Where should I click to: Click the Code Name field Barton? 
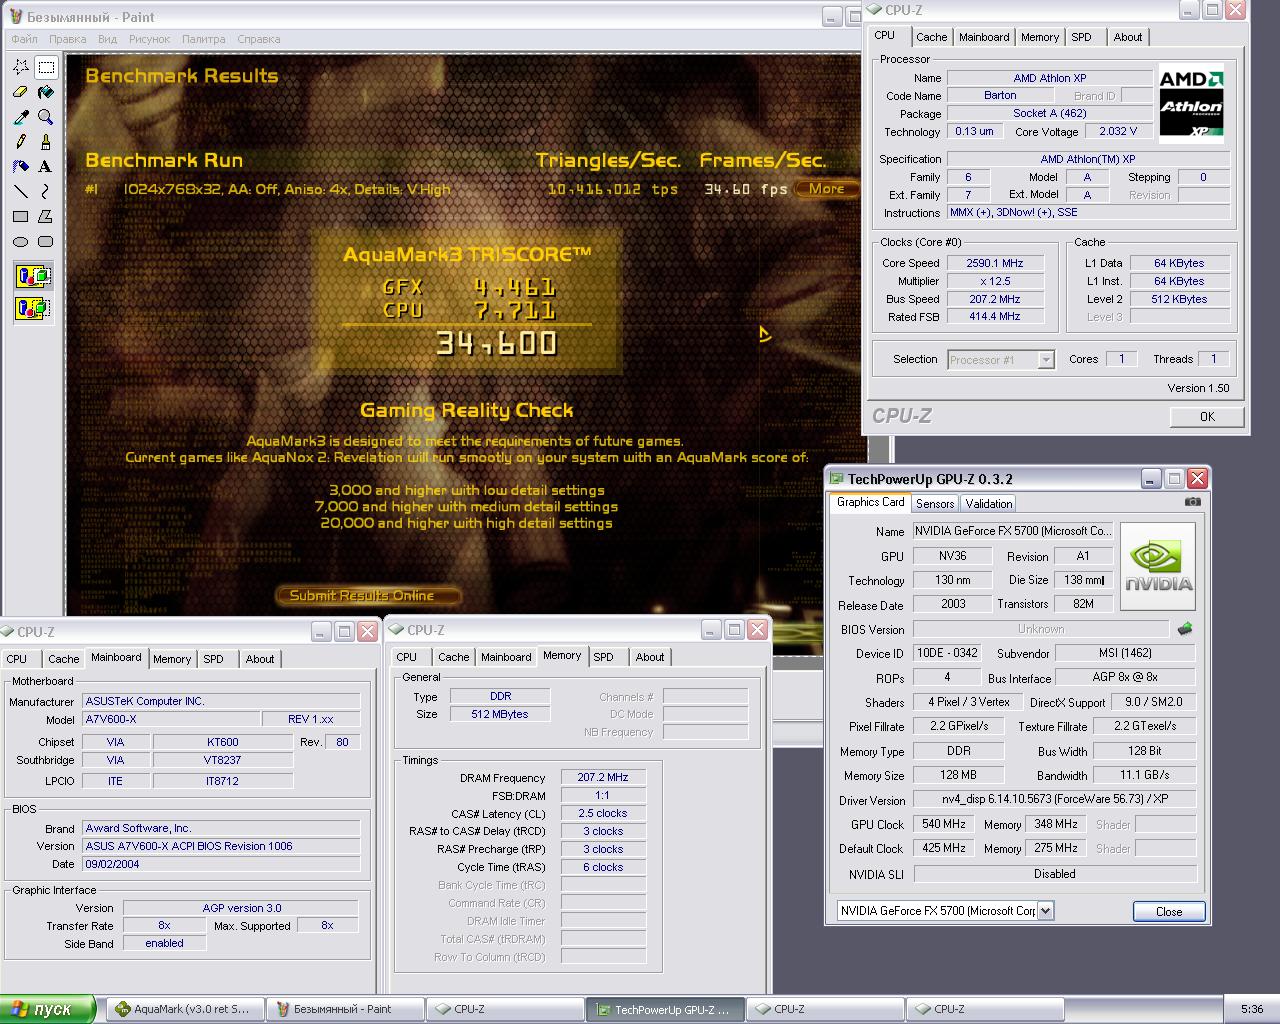(1000, 95)
